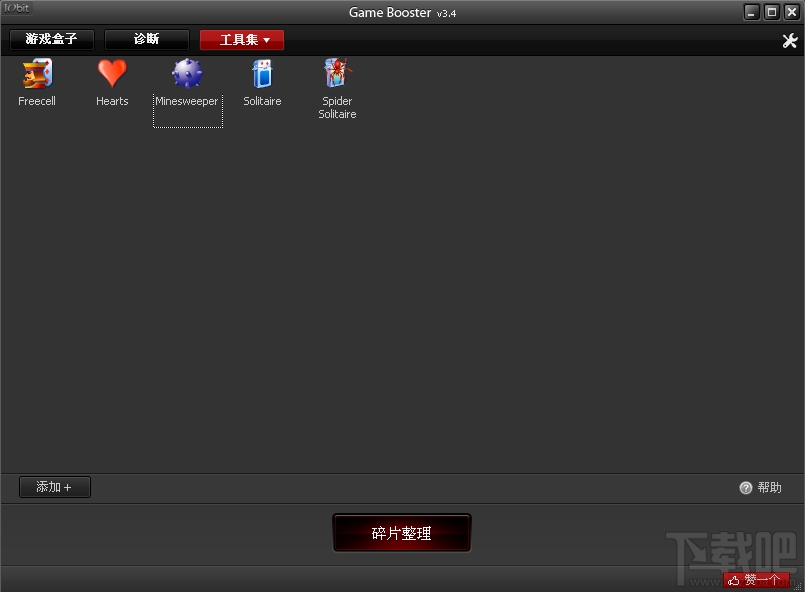The image size is (805, 592).
Task: Minimize the Game Booster window
Action: coord(751,12)
